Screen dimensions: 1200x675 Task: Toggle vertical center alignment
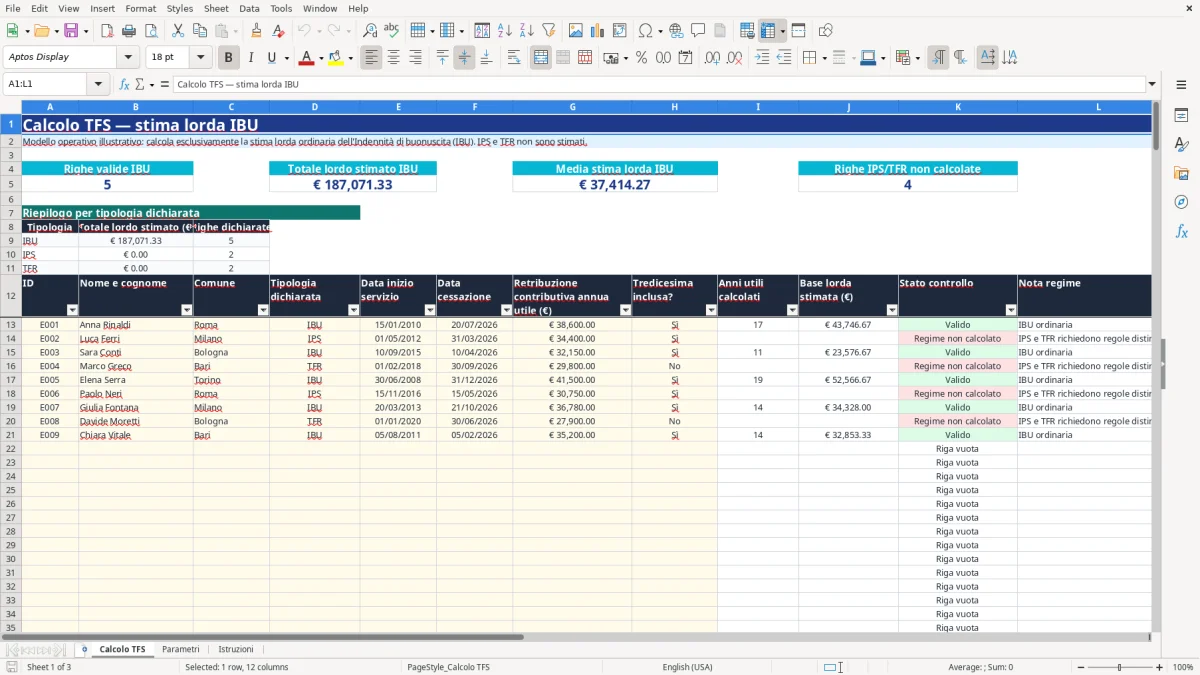click(x=464, y=58)
